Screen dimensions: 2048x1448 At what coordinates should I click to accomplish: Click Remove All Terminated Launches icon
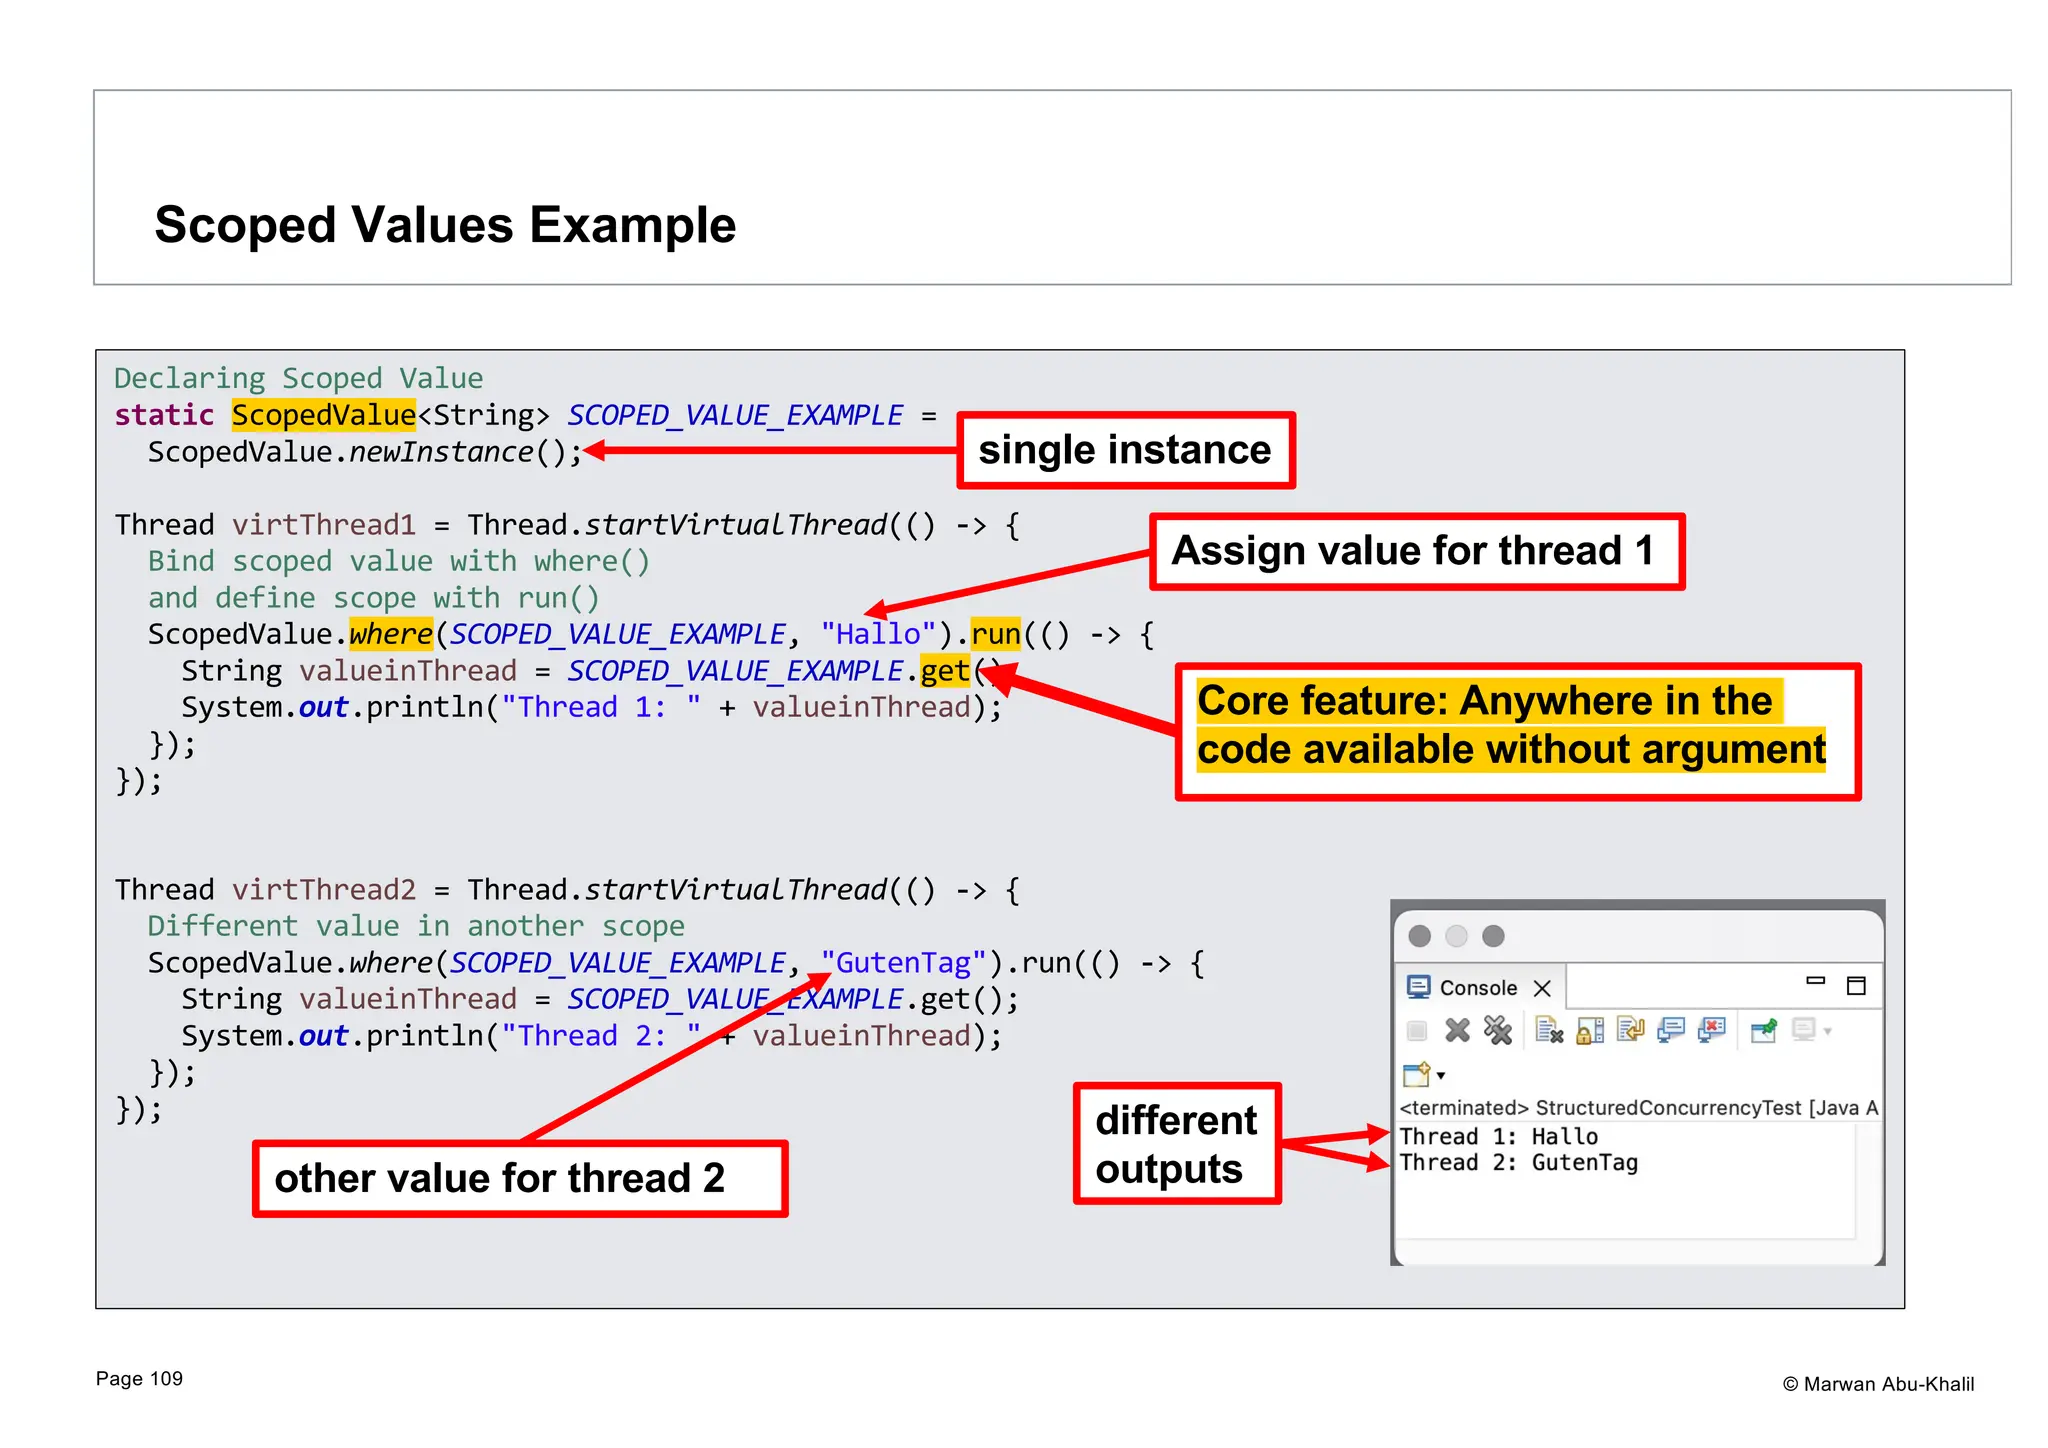click(x=1497, y=1031)
